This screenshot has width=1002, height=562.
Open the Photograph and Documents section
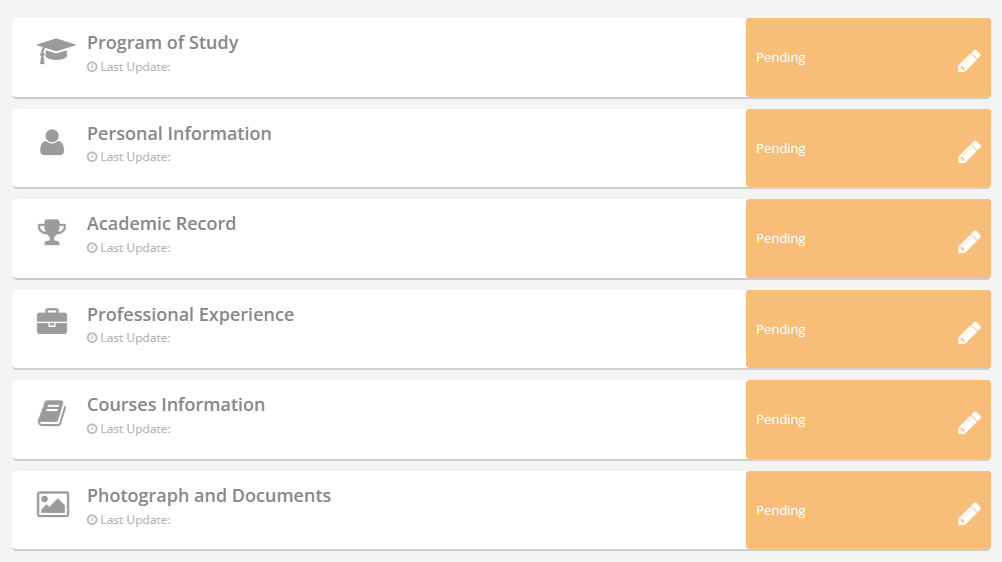point(209,496)
